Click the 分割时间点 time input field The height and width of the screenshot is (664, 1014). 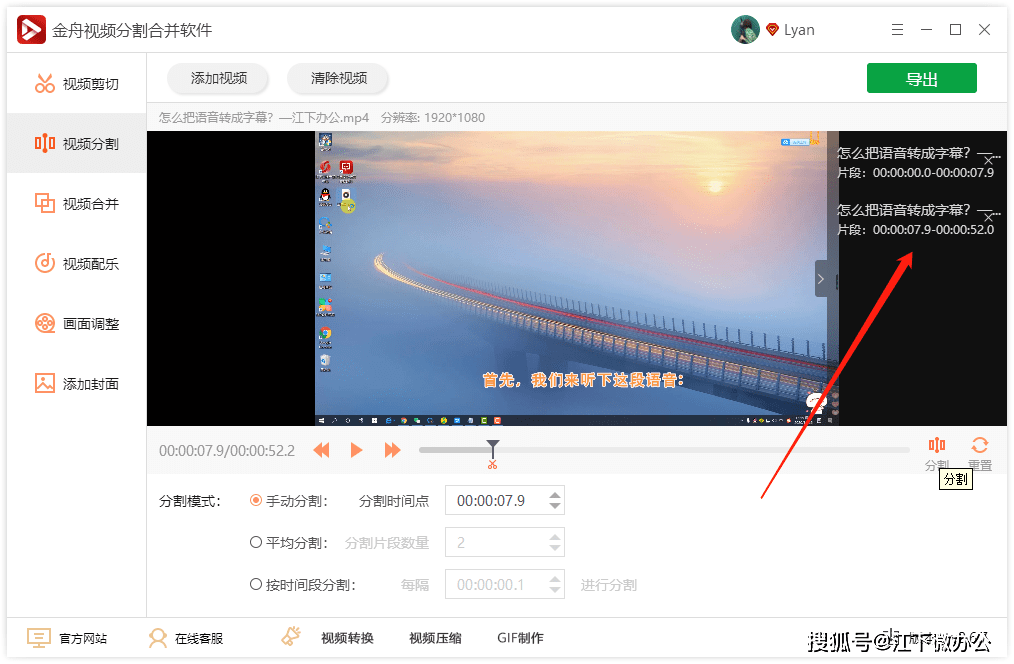[504, 500]
